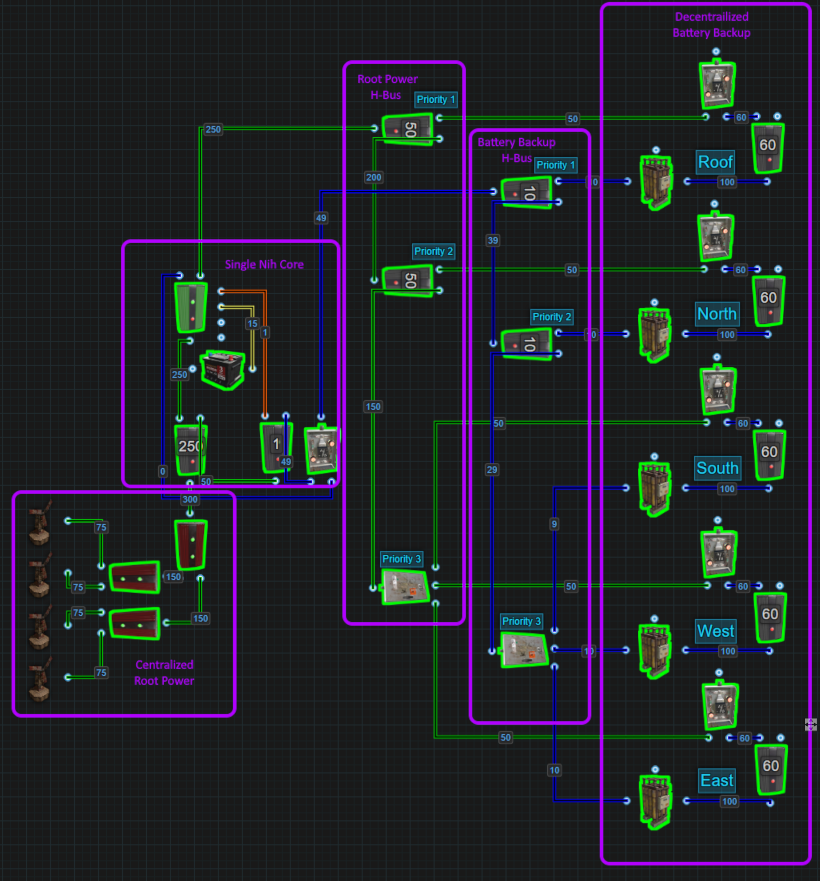The width and height of the screenshot is (820, 881).
Task: Select the battery rack left of North label
Action: [655, 335]
